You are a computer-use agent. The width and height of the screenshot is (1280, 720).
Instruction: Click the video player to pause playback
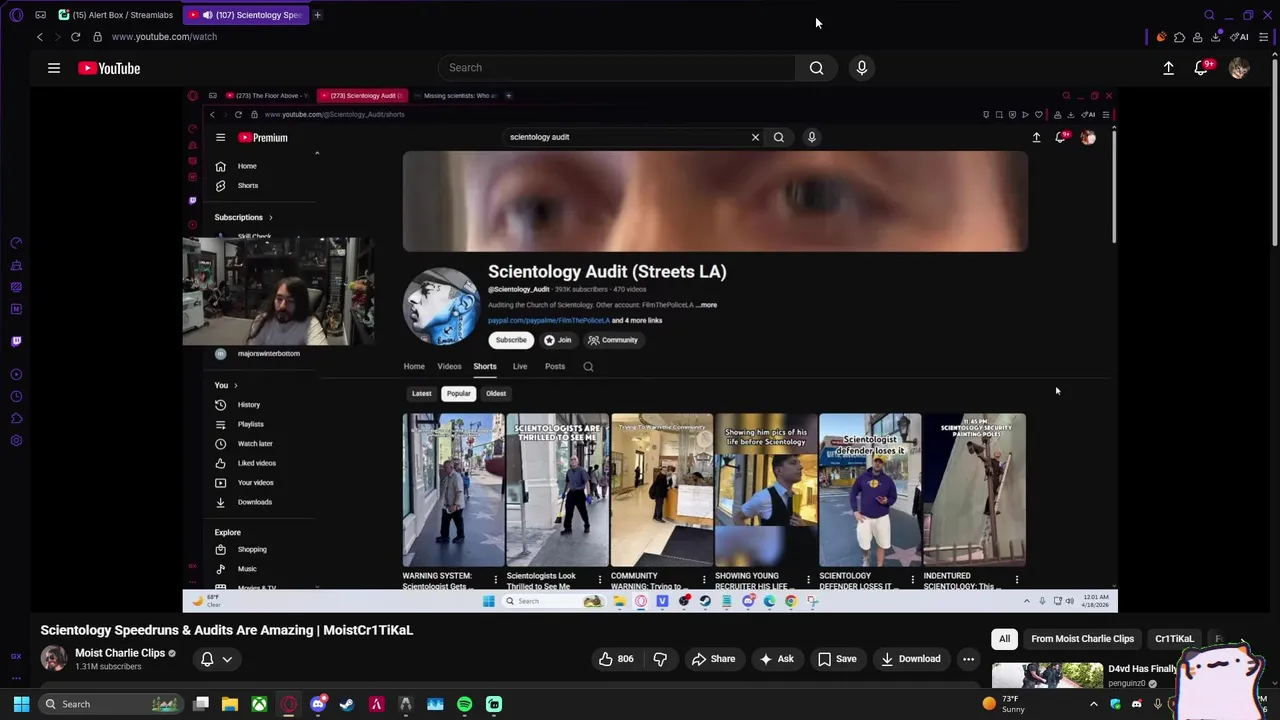coord(650,350)
